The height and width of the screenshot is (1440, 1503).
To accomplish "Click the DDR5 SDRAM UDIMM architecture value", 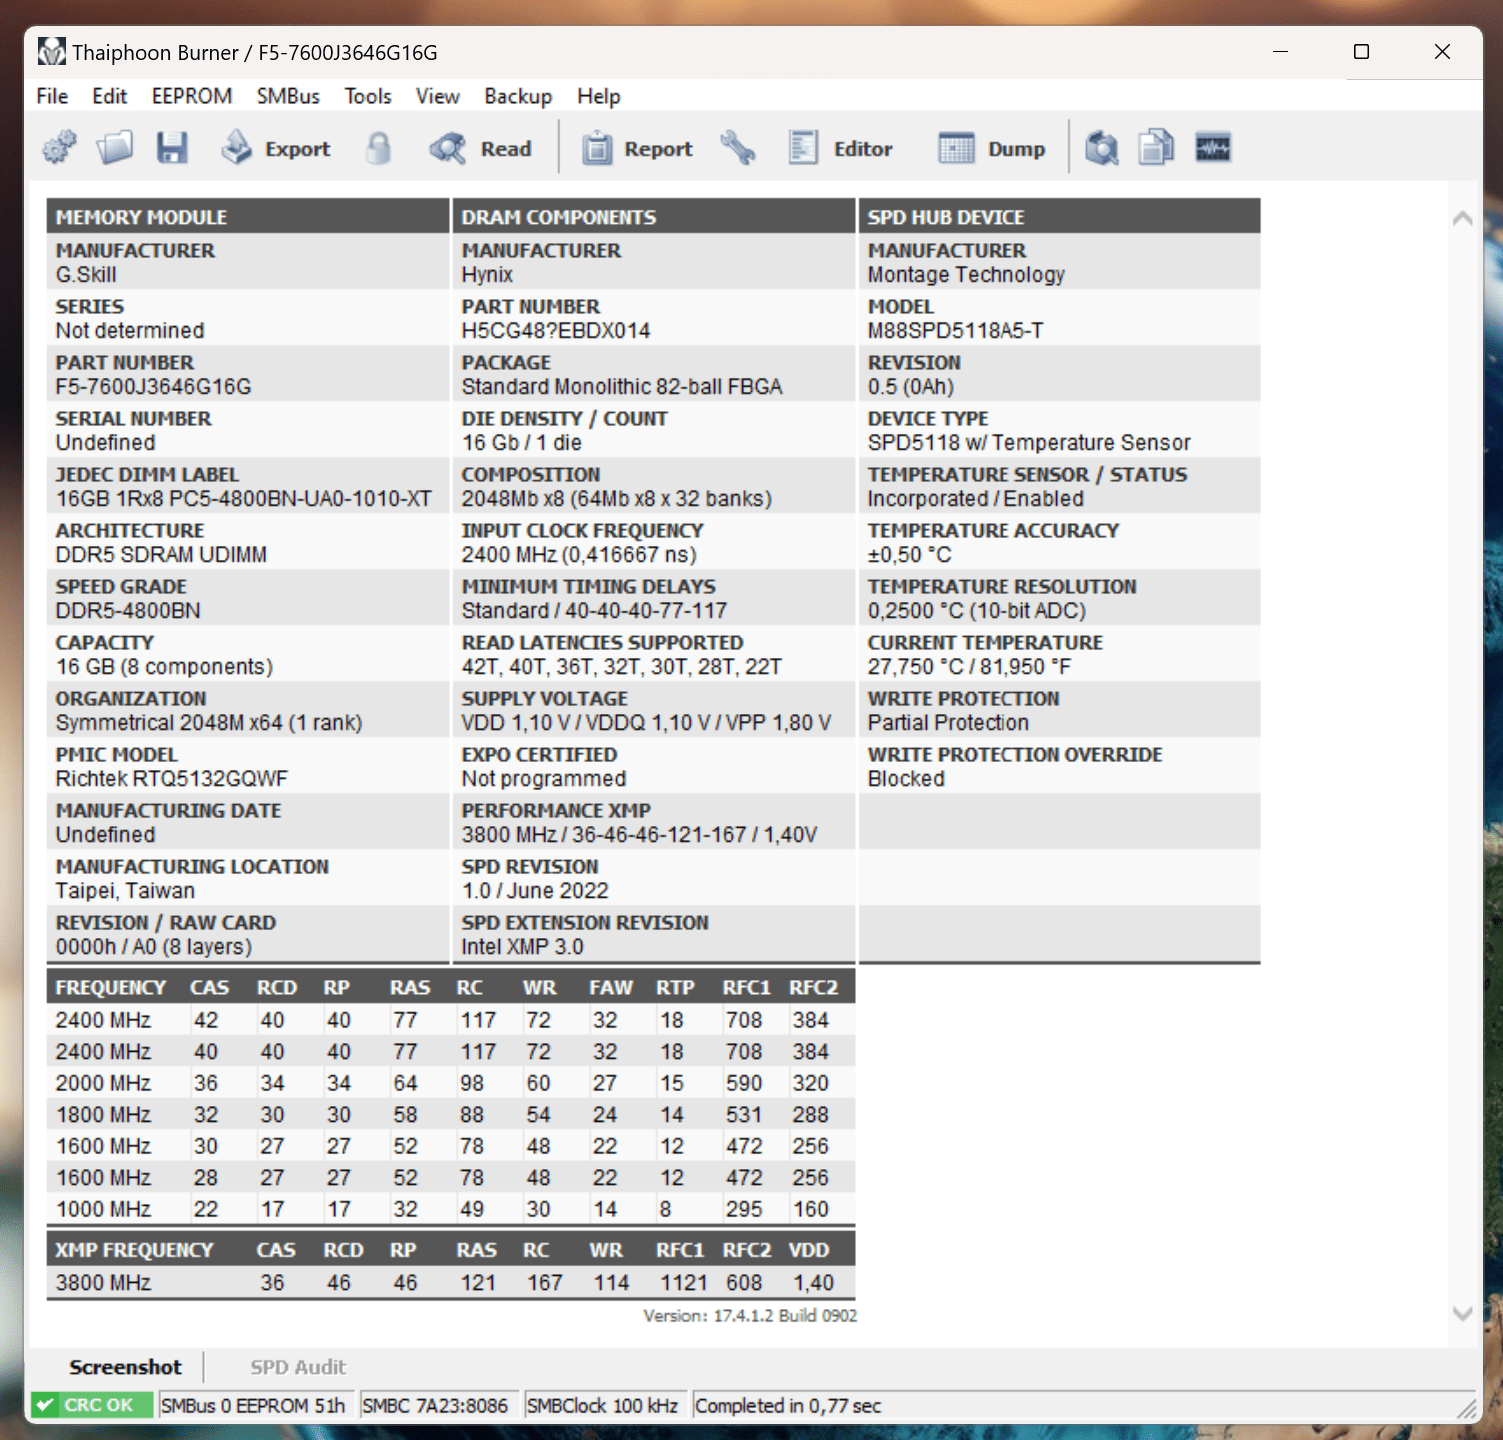I will tap(161, 554).
